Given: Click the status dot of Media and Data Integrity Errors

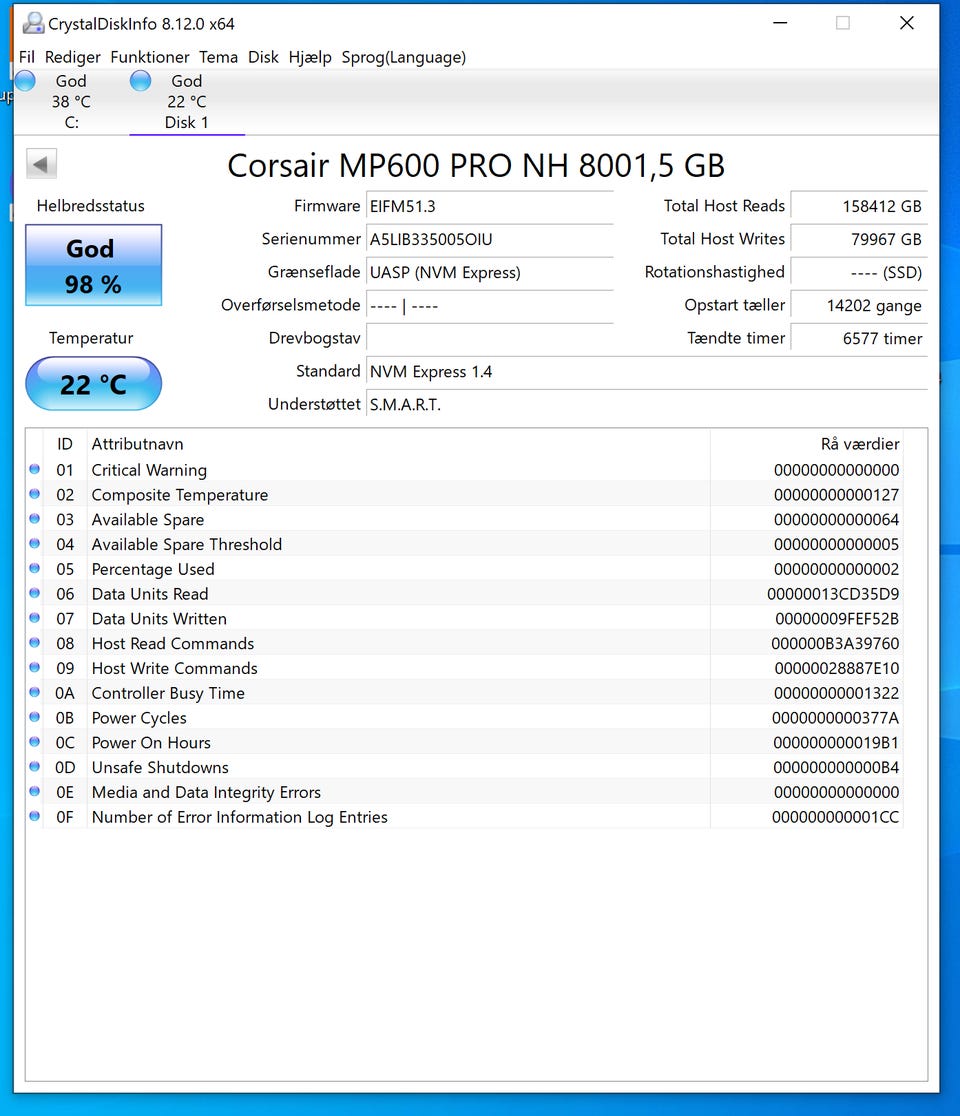Looking at the screenshot, I should click(x=34, y=791).
